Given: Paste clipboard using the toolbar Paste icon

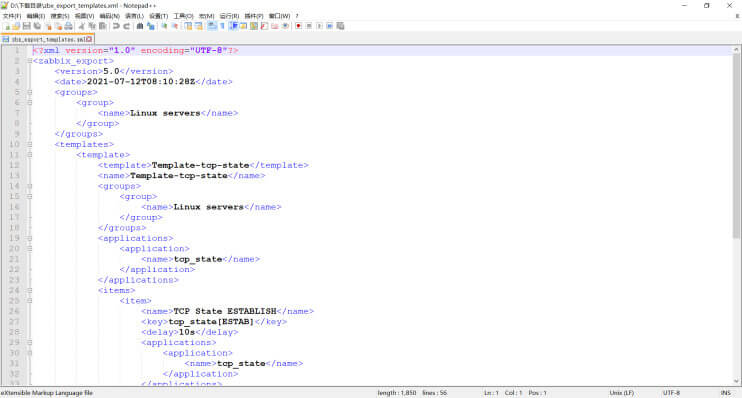Looking at the screenshot, I should click(102, 26).
